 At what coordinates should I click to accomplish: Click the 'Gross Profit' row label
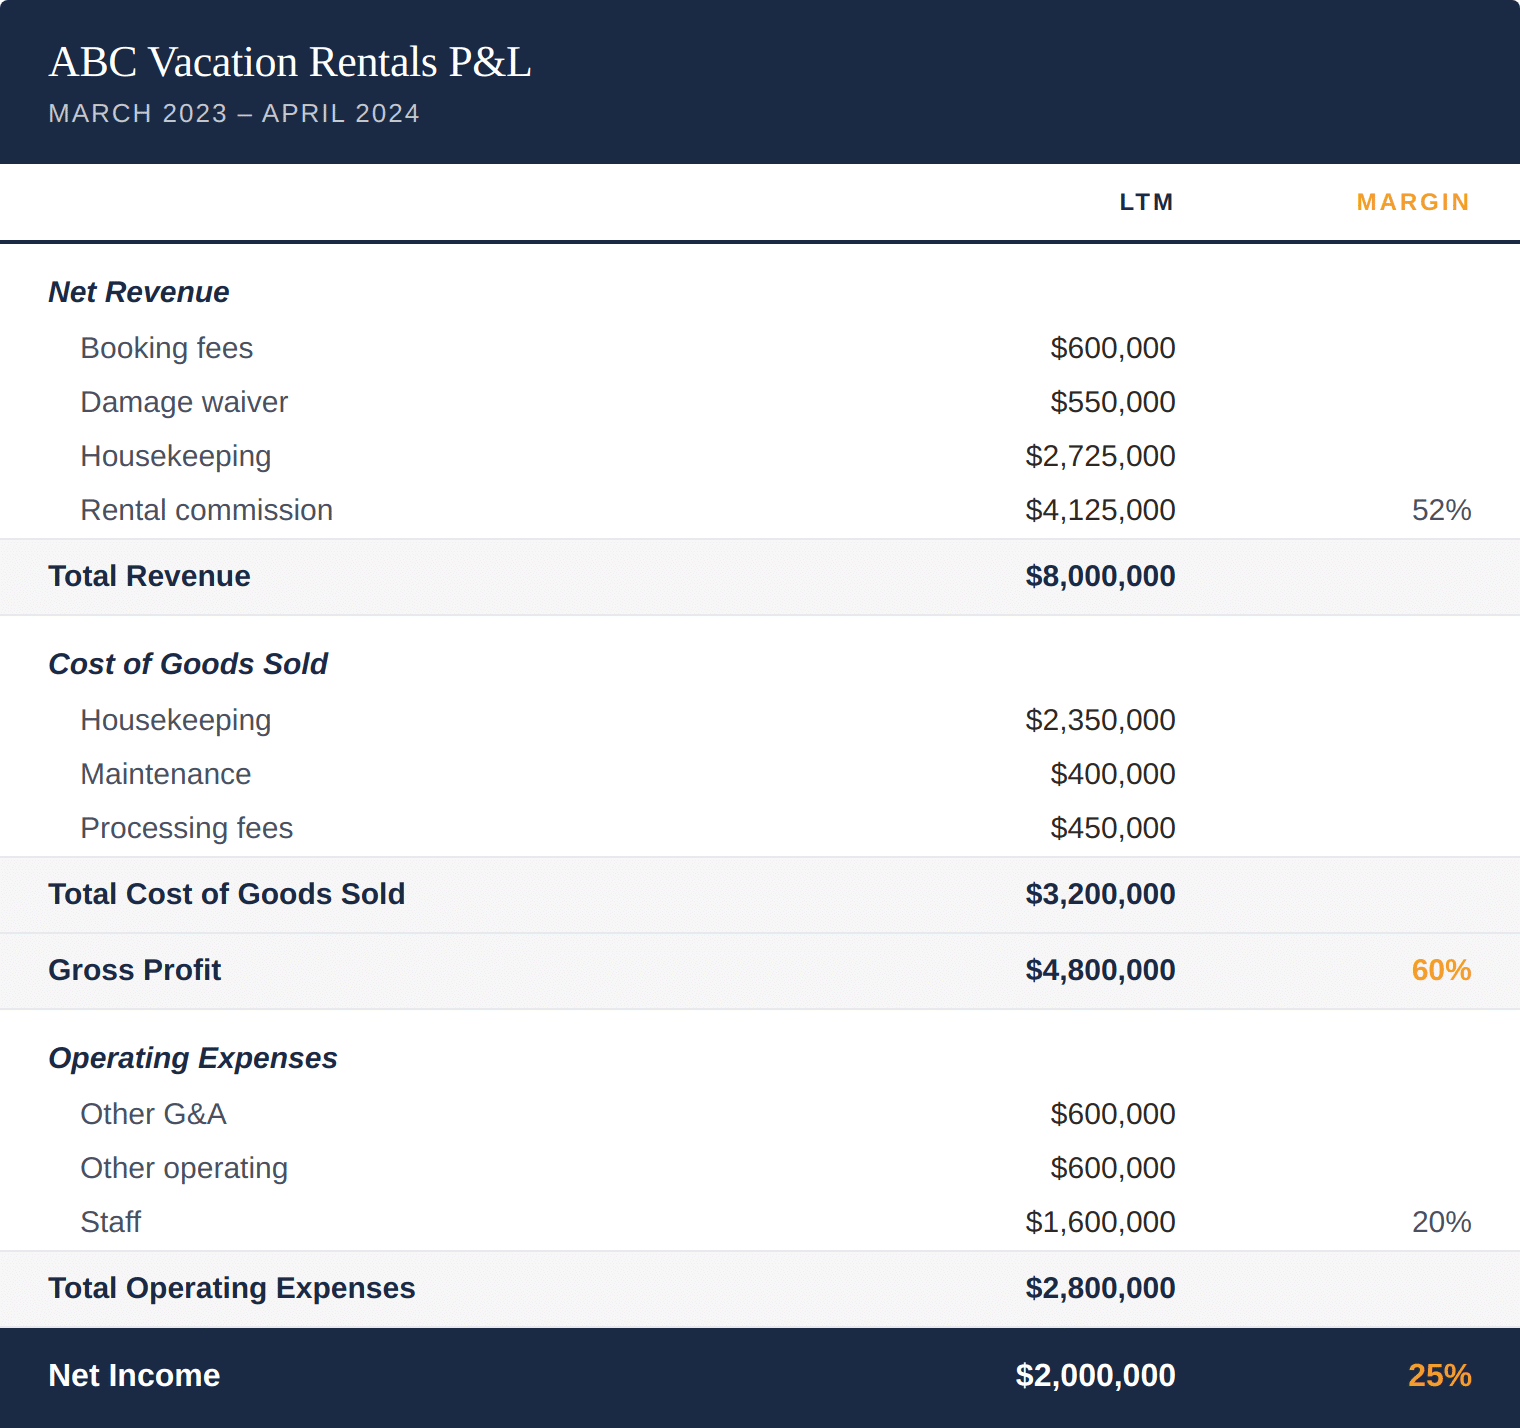point(135,970)
